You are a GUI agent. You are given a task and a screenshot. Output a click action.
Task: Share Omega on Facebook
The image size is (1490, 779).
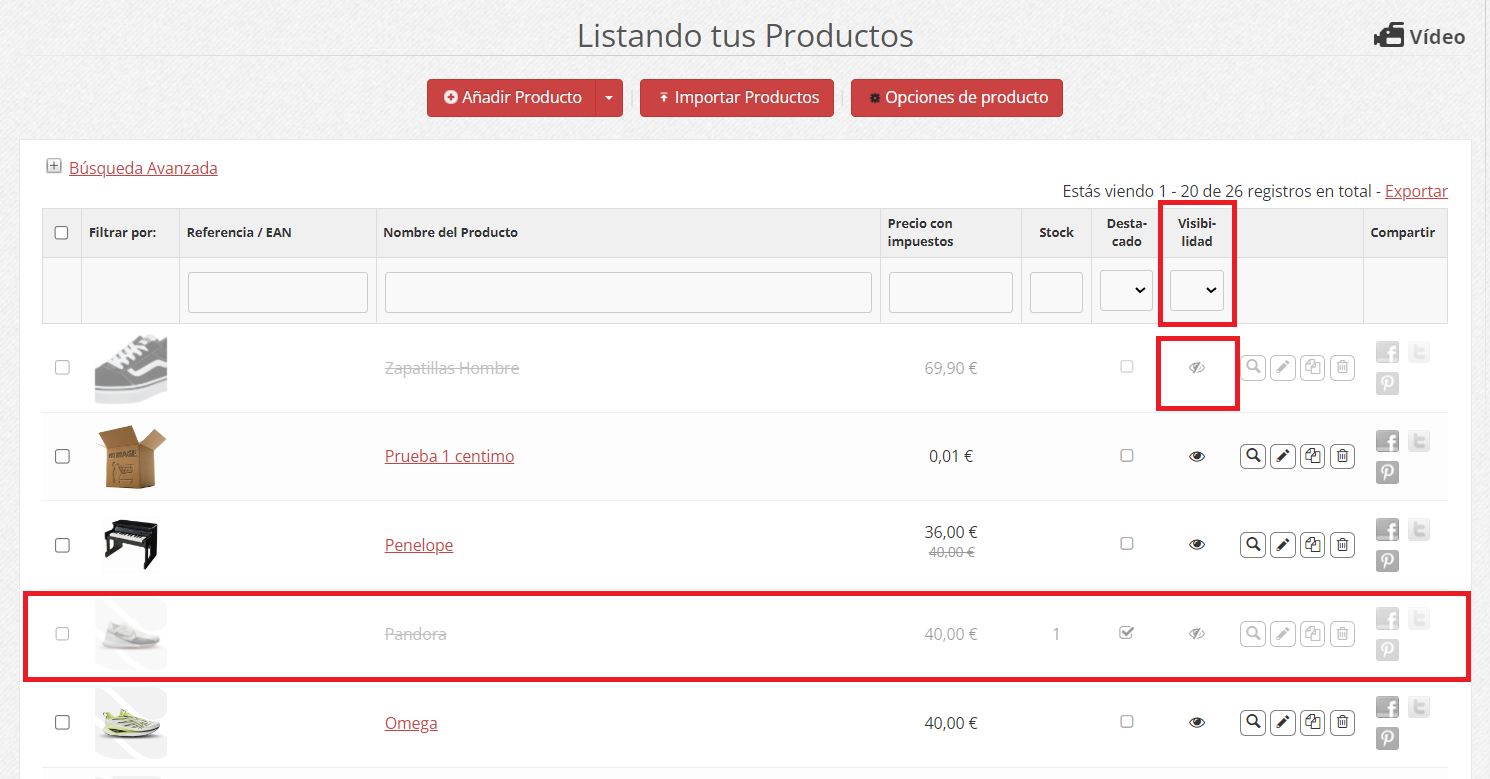(1387, 707)
